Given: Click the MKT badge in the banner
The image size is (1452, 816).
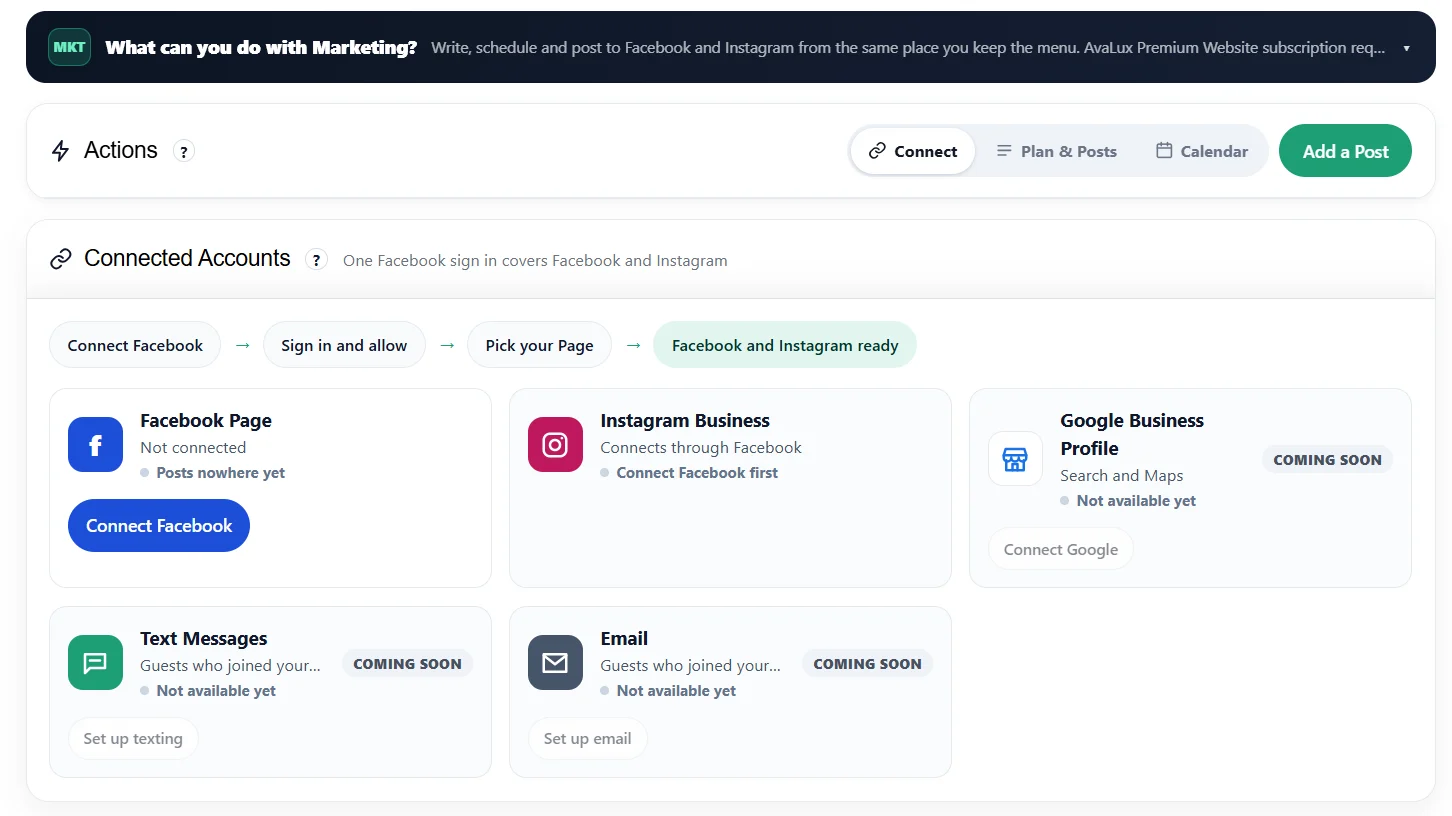Looking at the screenshot, I should point(69,47).
